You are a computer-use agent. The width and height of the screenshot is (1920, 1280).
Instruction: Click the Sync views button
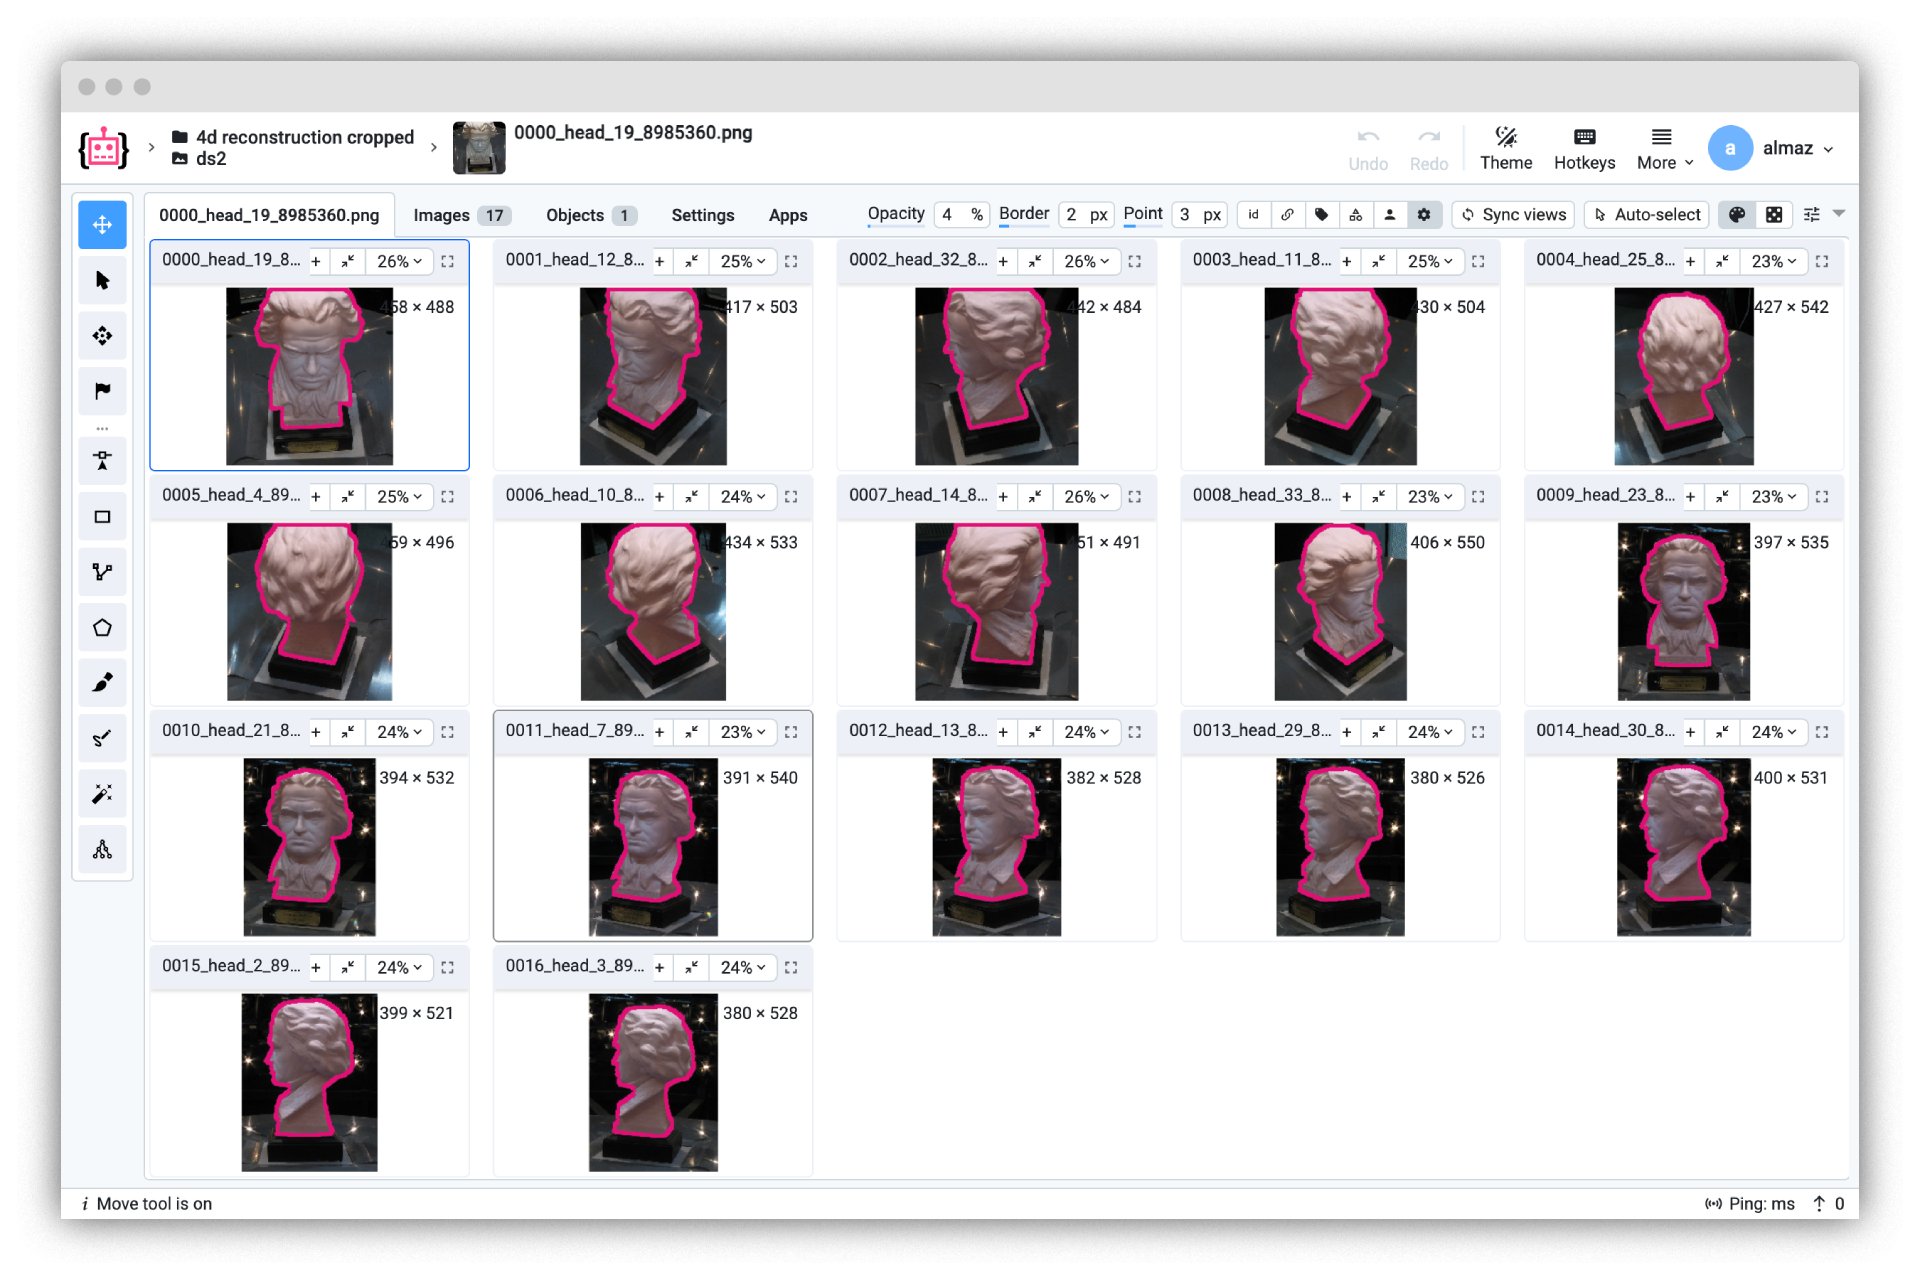(x=1513, y=214)
